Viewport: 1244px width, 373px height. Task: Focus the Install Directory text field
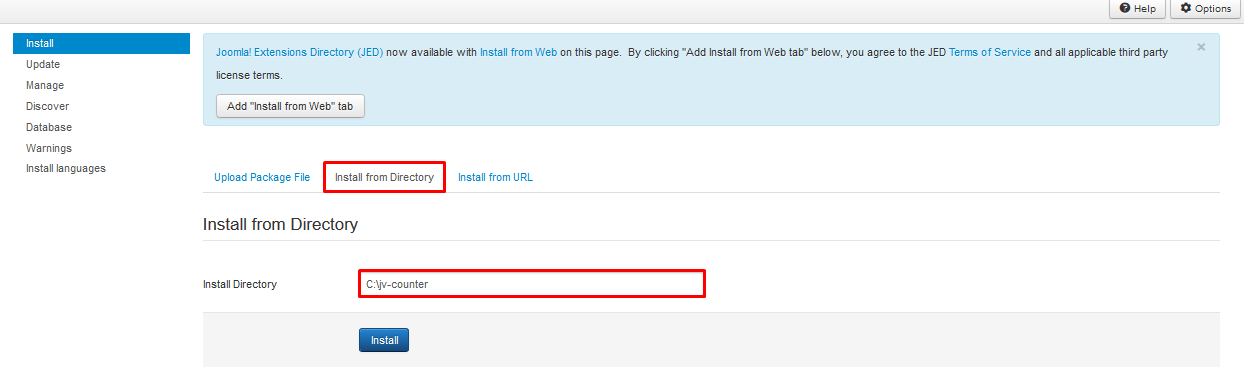[532, 284]
